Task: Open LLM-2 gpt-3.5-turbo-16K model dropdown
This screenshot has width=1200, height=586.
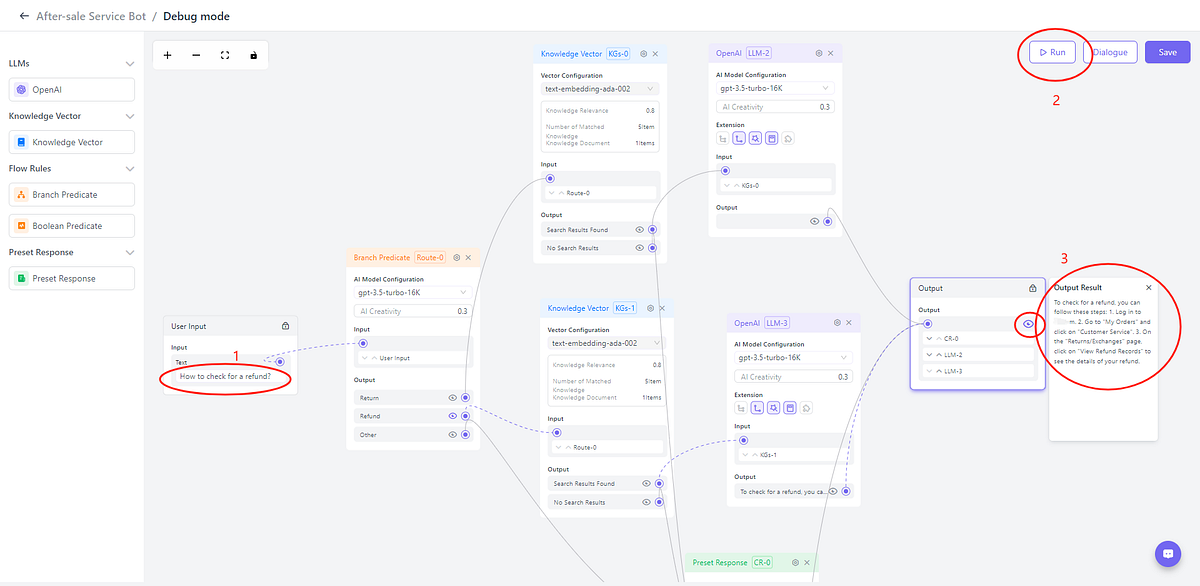Action: tap(775, 88)
